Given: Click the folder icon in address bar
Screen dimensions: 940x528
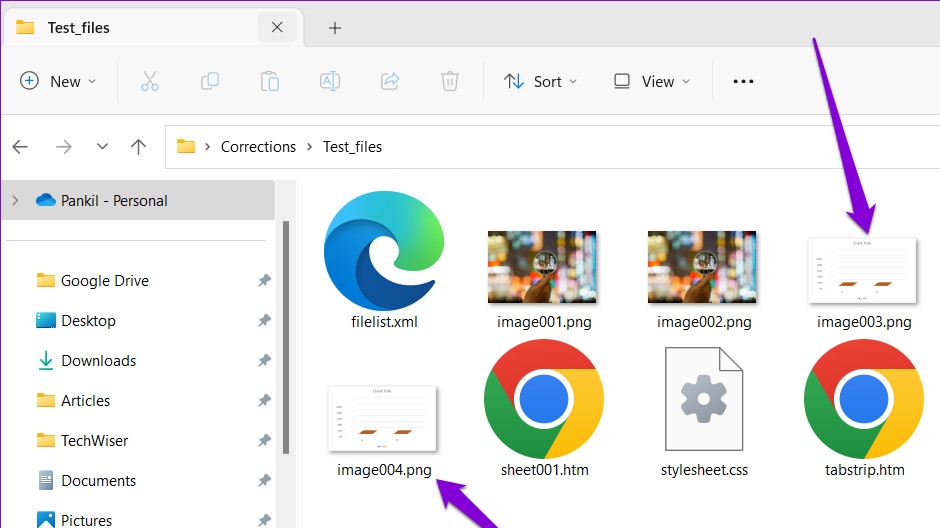Looking at the screenshot, I should coord(186,146).
